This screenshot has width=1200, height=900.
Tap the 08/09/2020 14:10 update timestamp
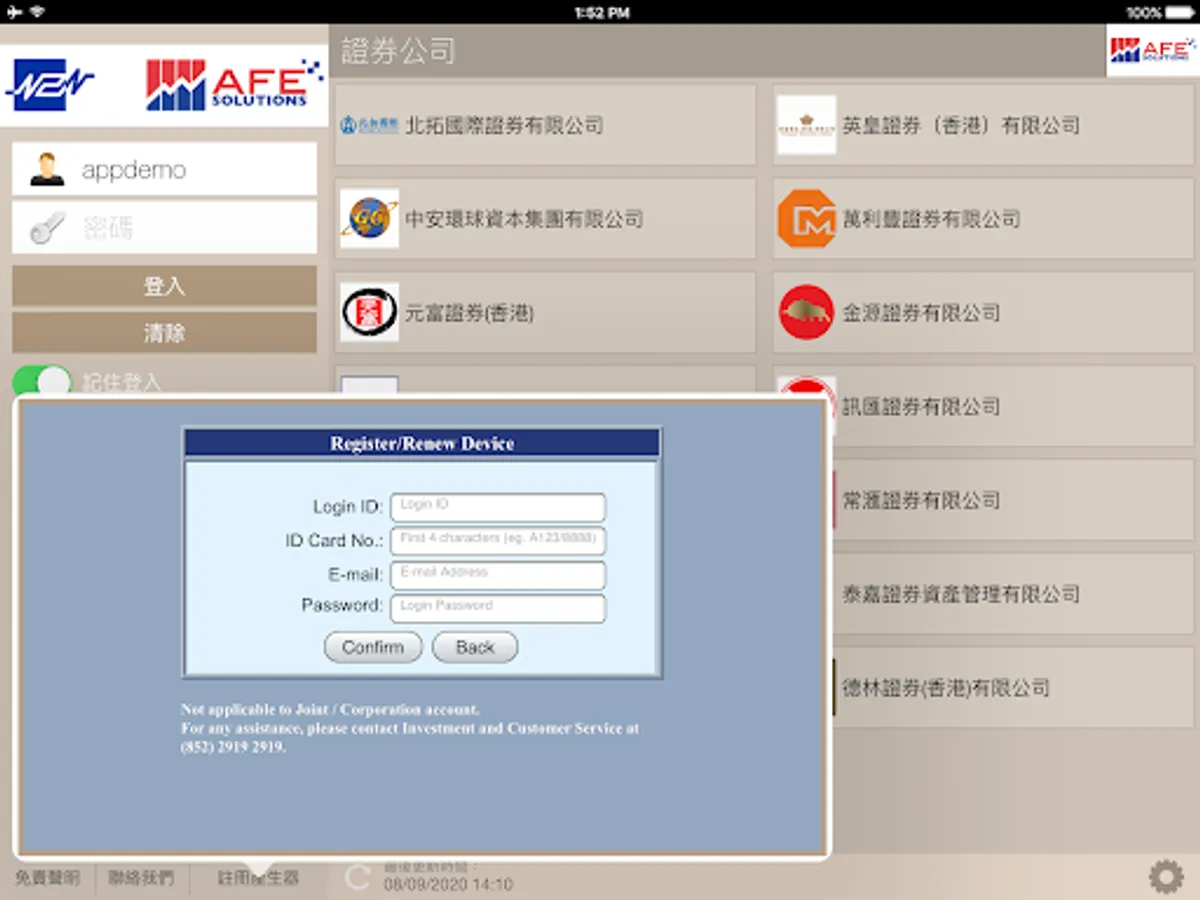[x=448, y=885]
